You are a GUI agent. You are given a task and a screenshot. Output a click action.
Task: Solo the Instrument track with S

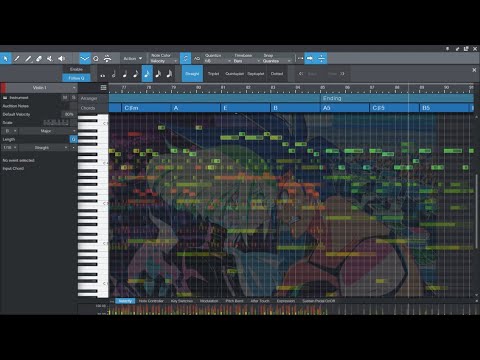click(x=74, y=97)
